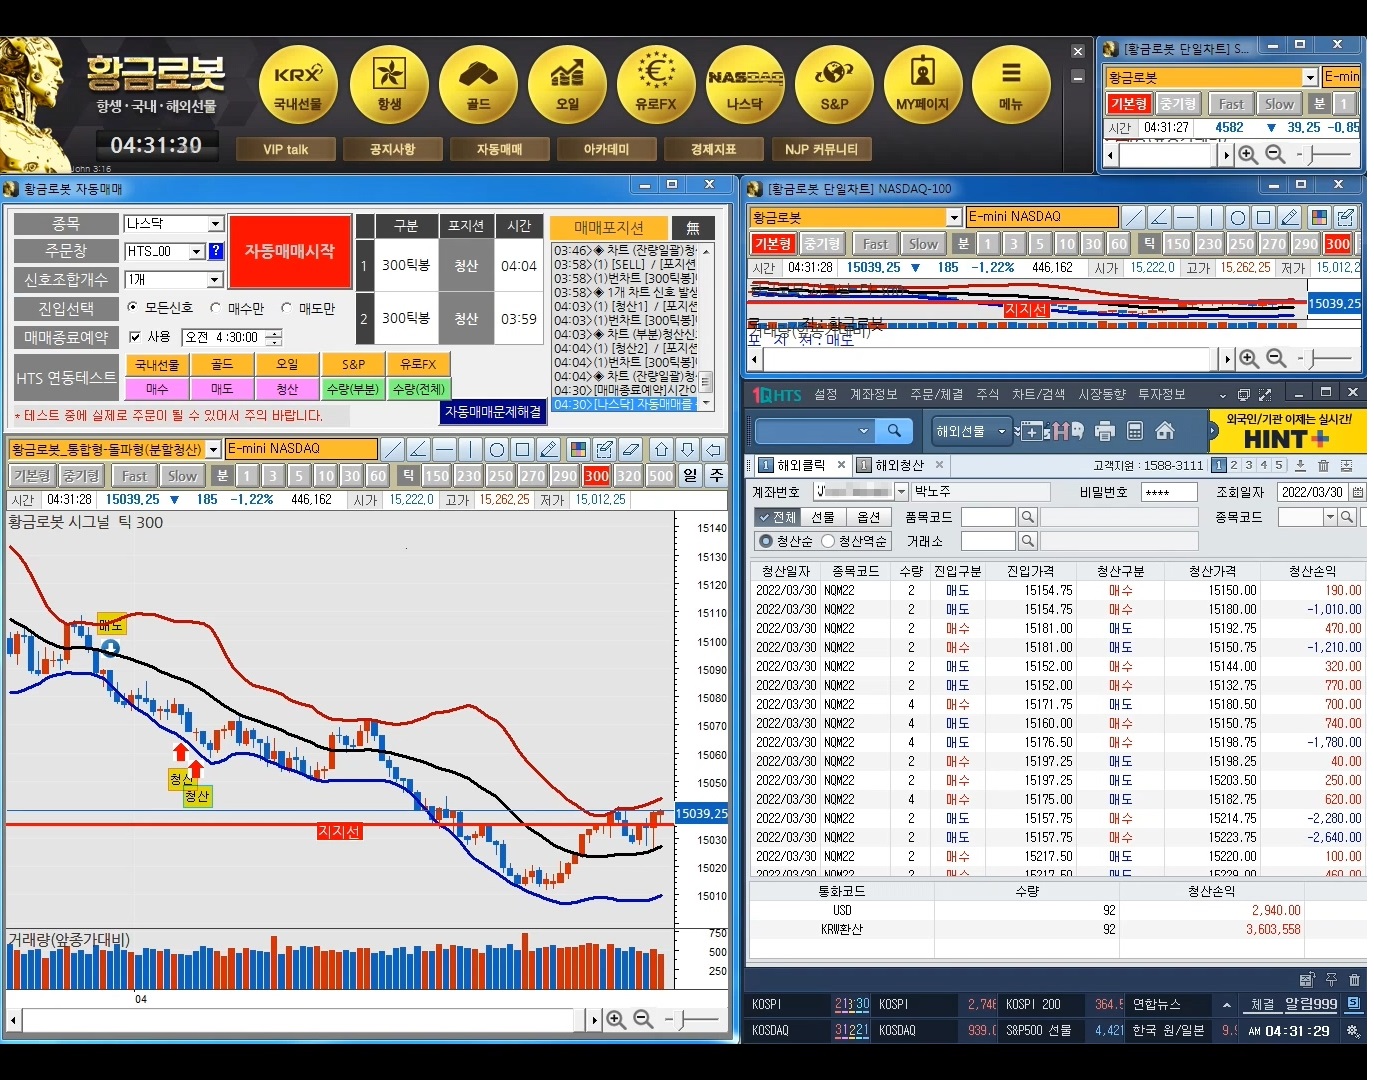The height and width of the screenshot is (1080, 1374).
Task: Click the VIP talk button
Action: click(x=286, y=149)
